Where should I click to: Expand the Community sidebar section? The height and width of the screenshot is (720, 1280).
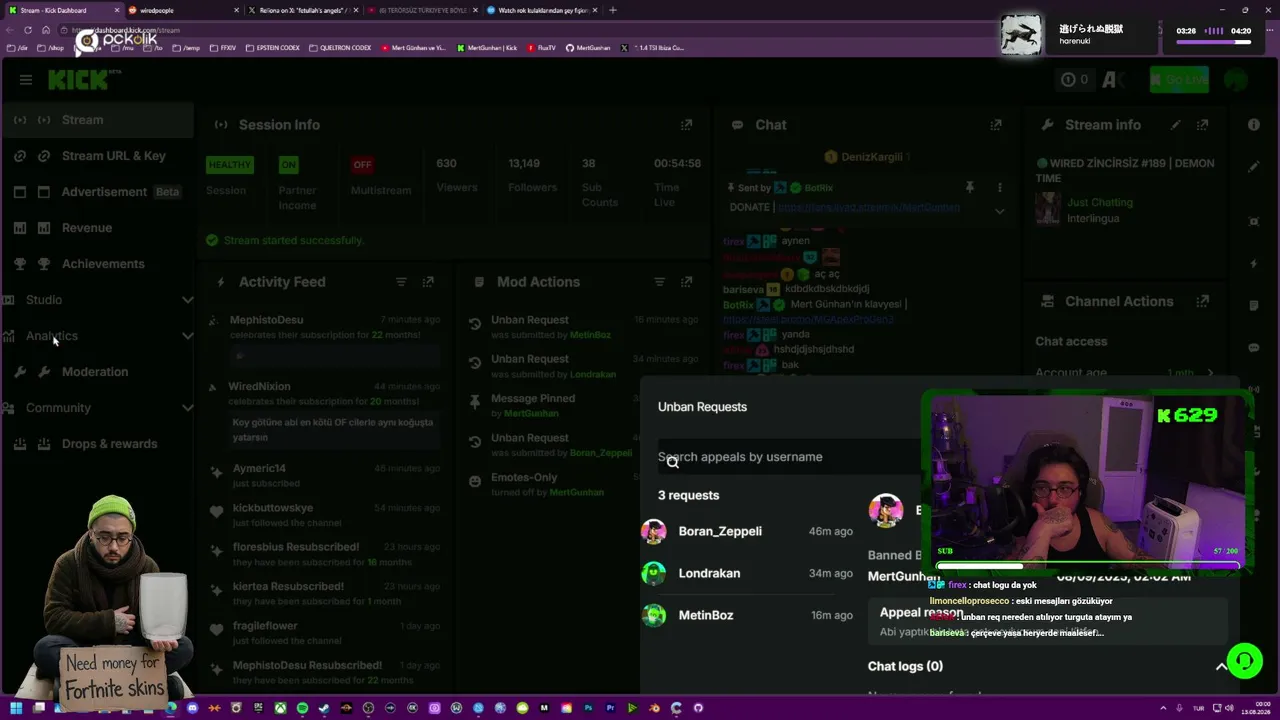point(97,408)
